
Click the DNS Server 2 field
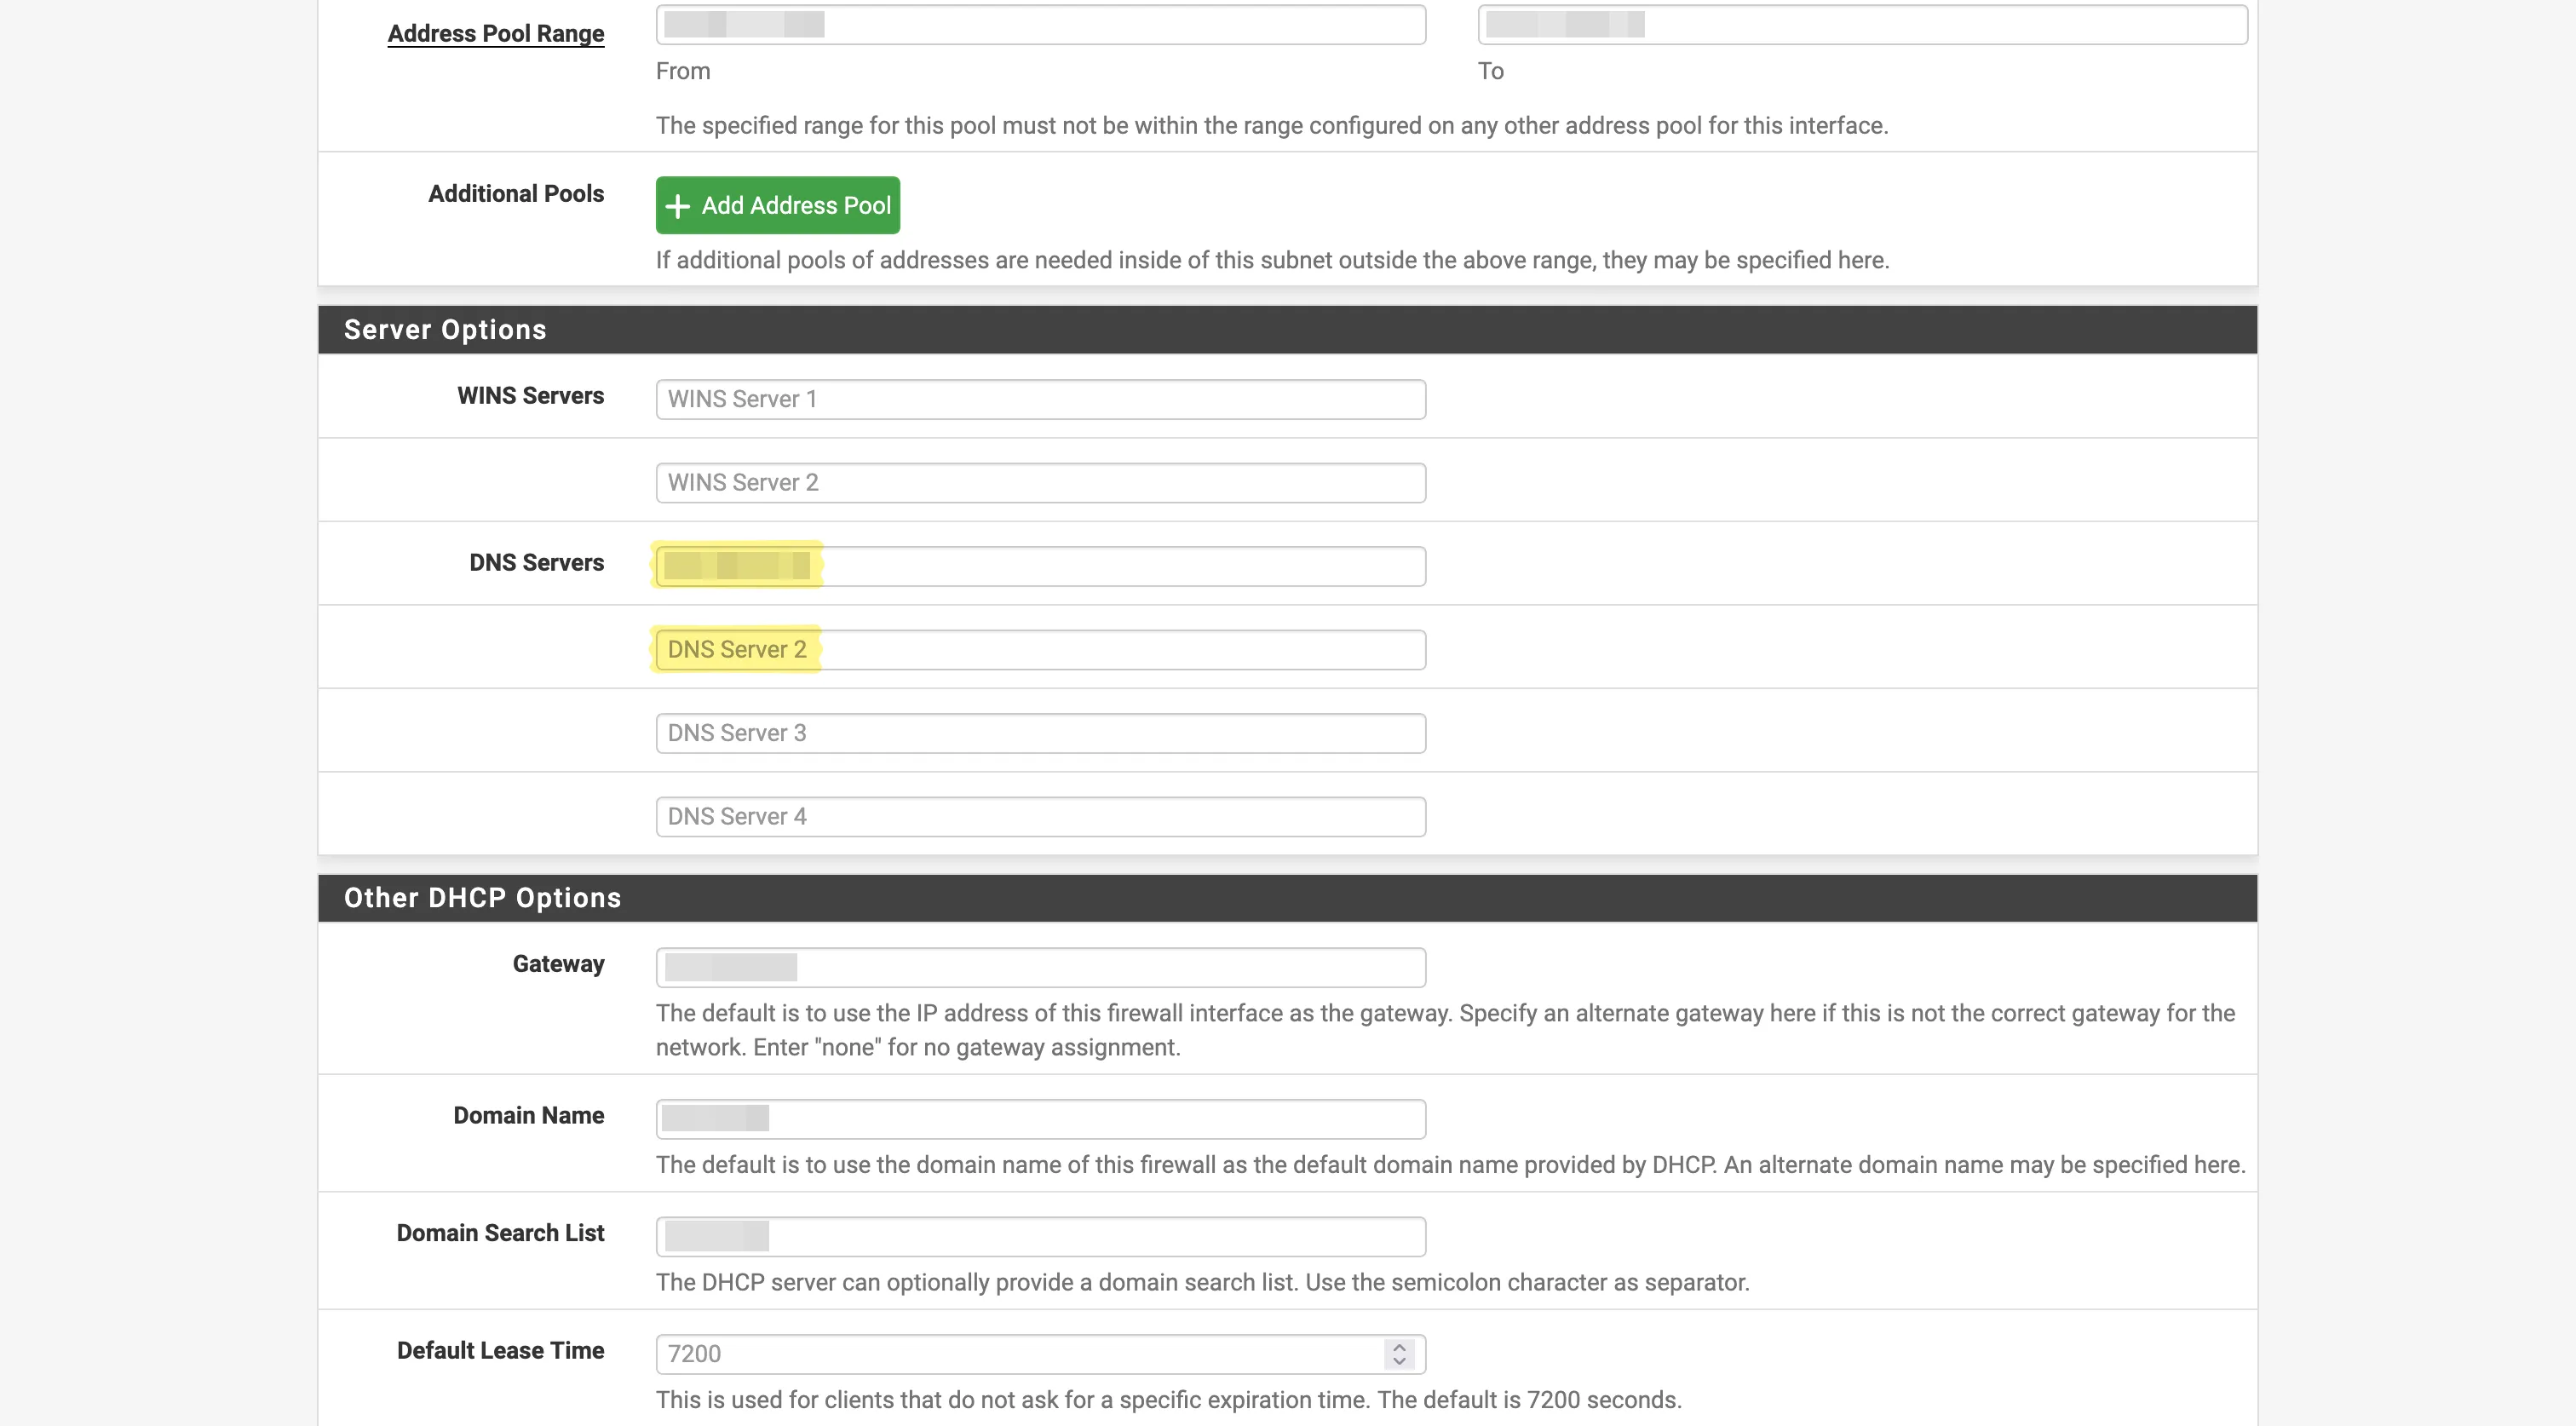pyautogui.click(x=1040, y=650)
